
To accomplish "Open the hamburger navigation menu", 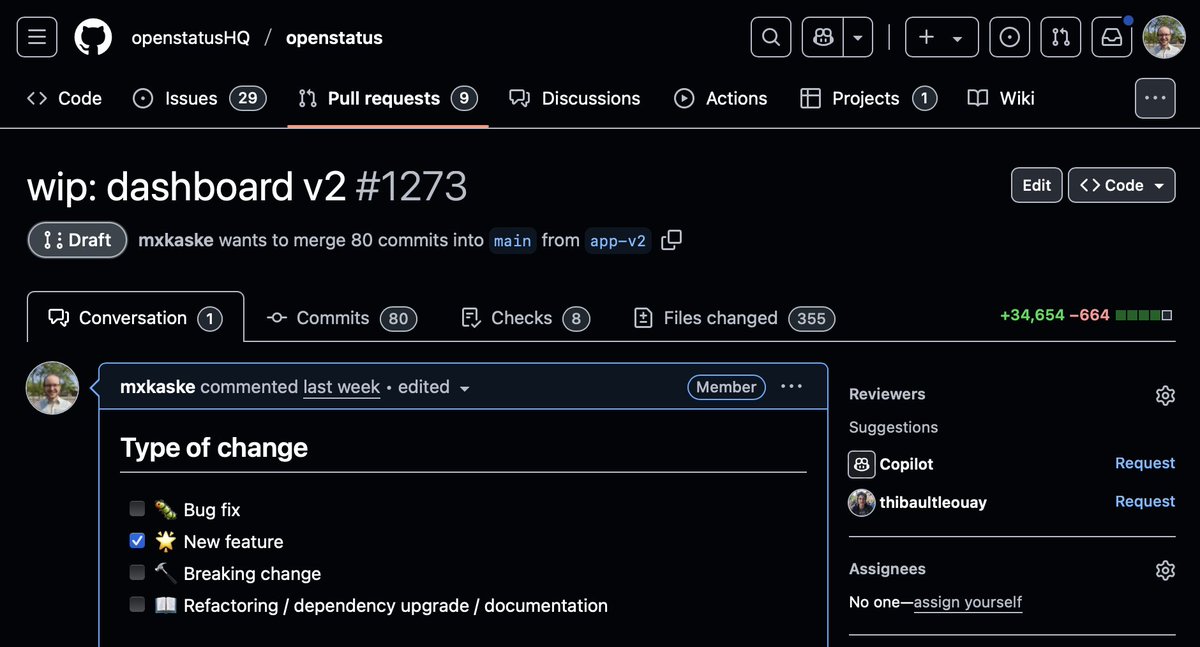I will point(37,38).
